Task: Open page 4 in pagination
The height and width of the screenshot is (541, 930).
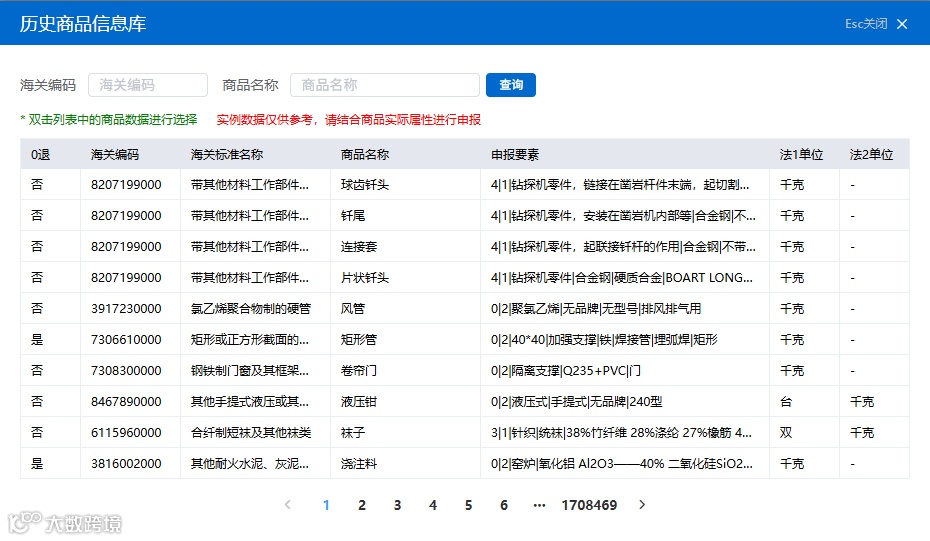Action: click(x=433, y=505)
